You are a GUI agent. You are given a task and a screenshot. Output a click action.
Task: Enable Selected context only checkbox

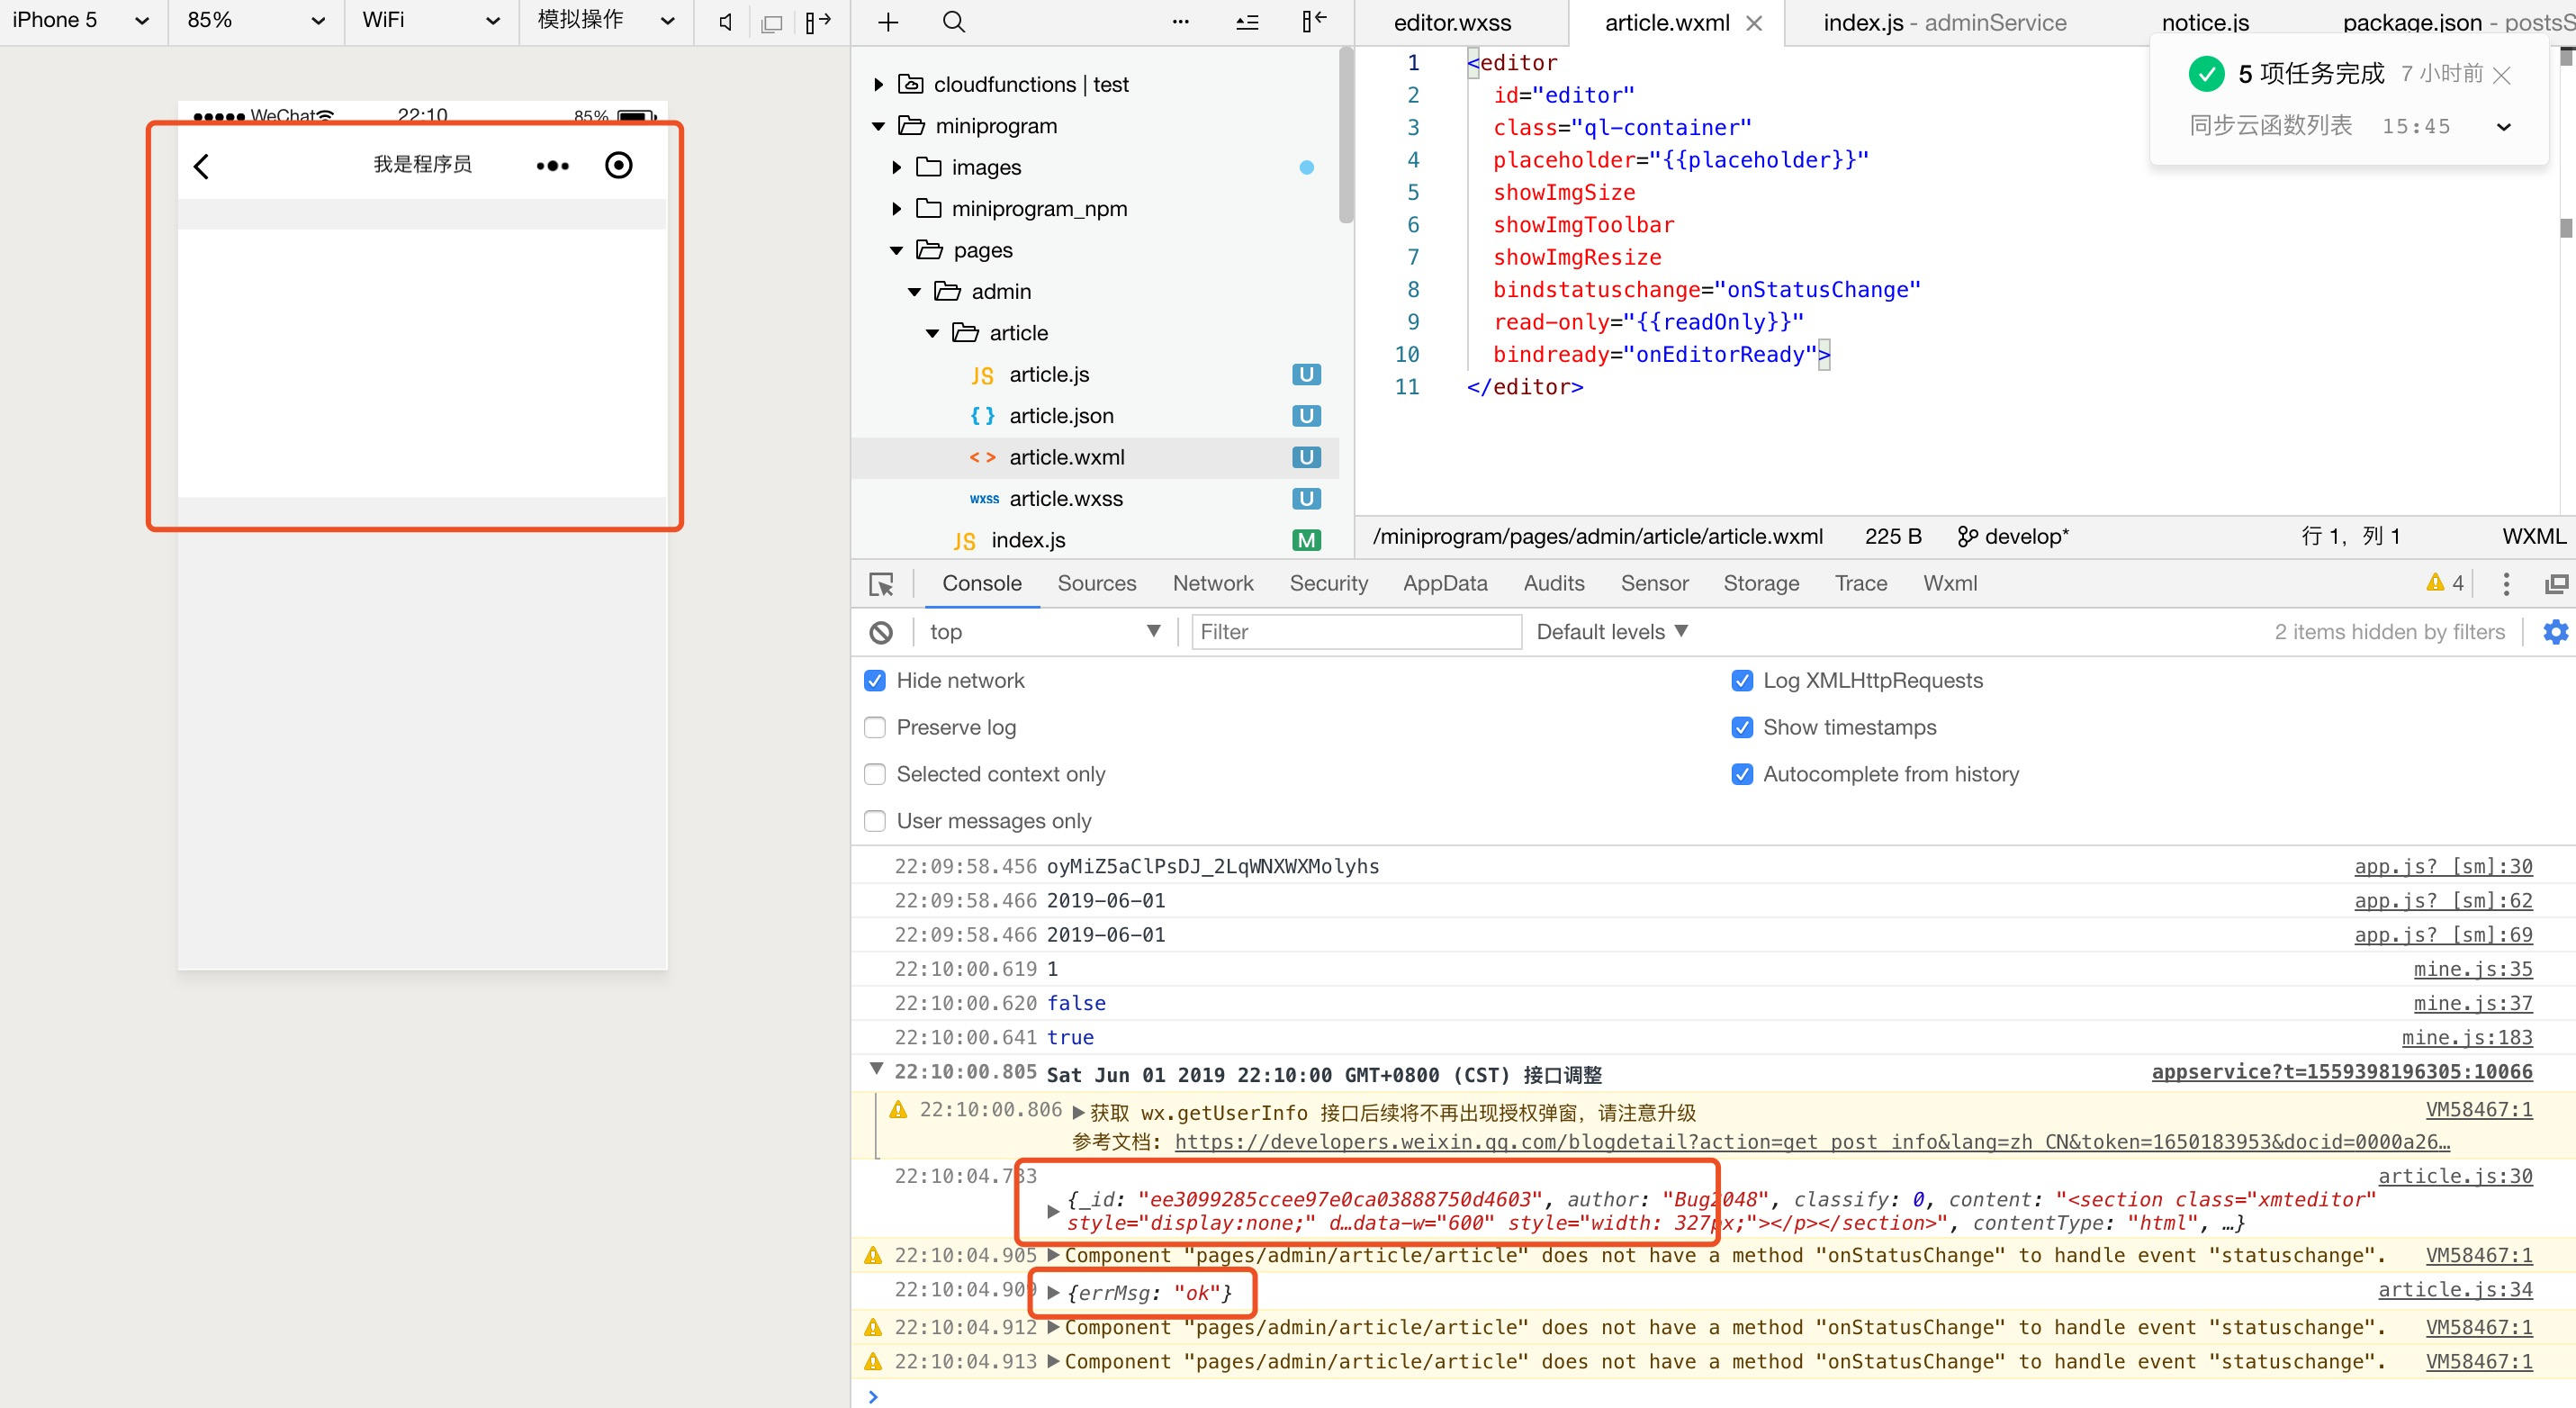point(875,775)
